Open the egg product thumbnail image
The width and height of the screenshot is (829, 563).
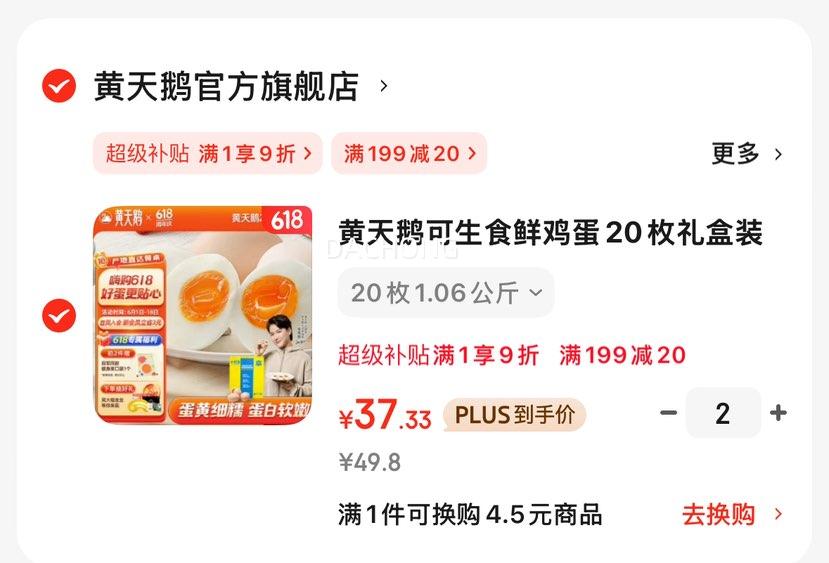click(203, 315)
